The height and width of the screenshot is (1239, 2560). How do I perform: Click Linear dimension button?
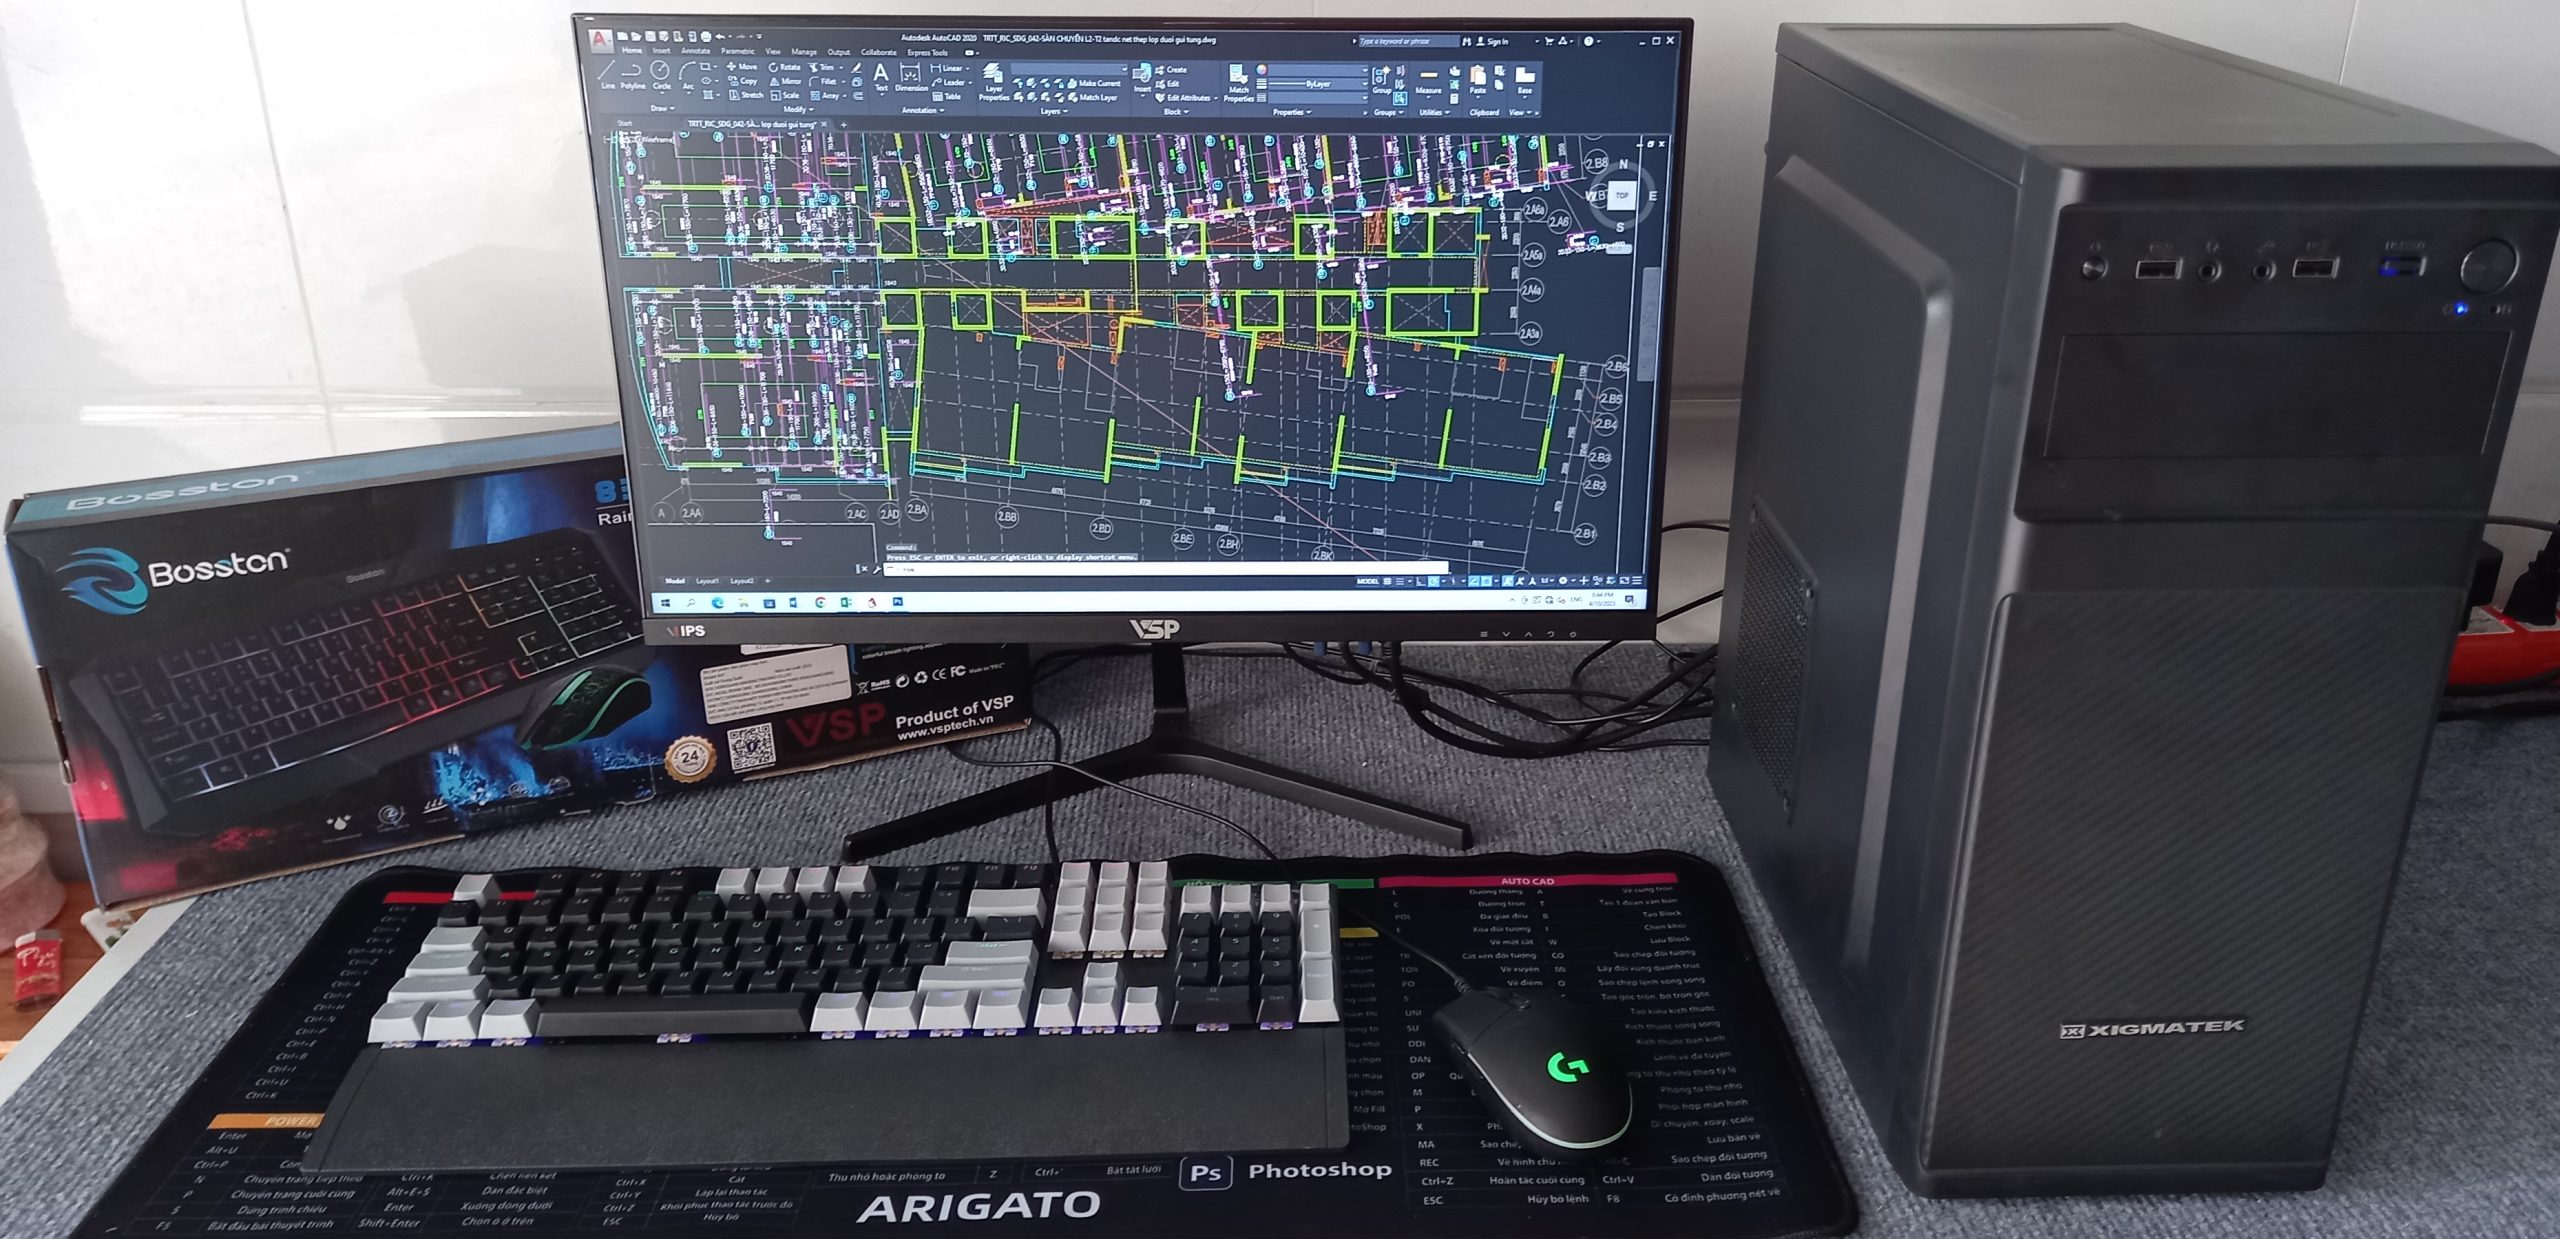[x=950, y=68]
